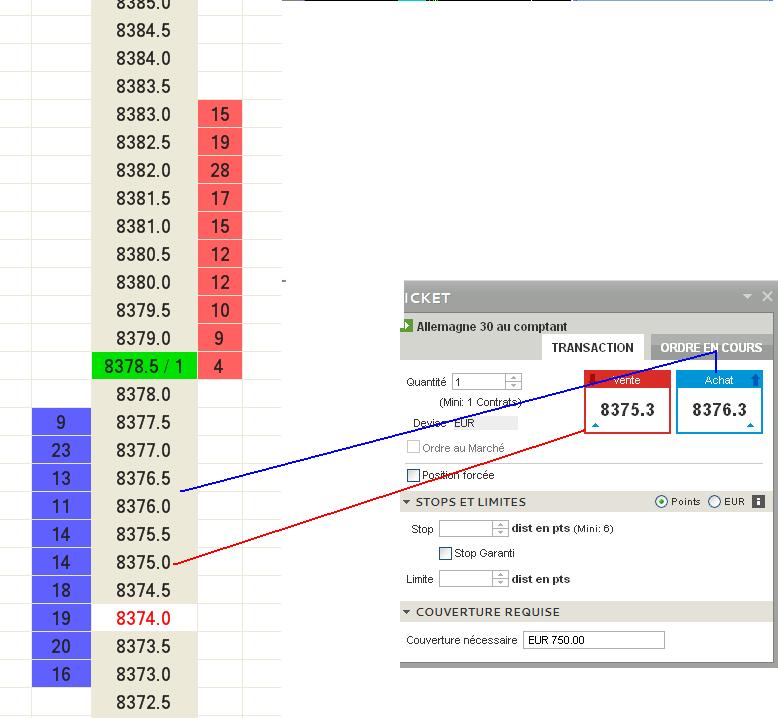The image size is (778, 718).
Task: Enable the Position forcée checkbox
Action: (x=413, y=475)
